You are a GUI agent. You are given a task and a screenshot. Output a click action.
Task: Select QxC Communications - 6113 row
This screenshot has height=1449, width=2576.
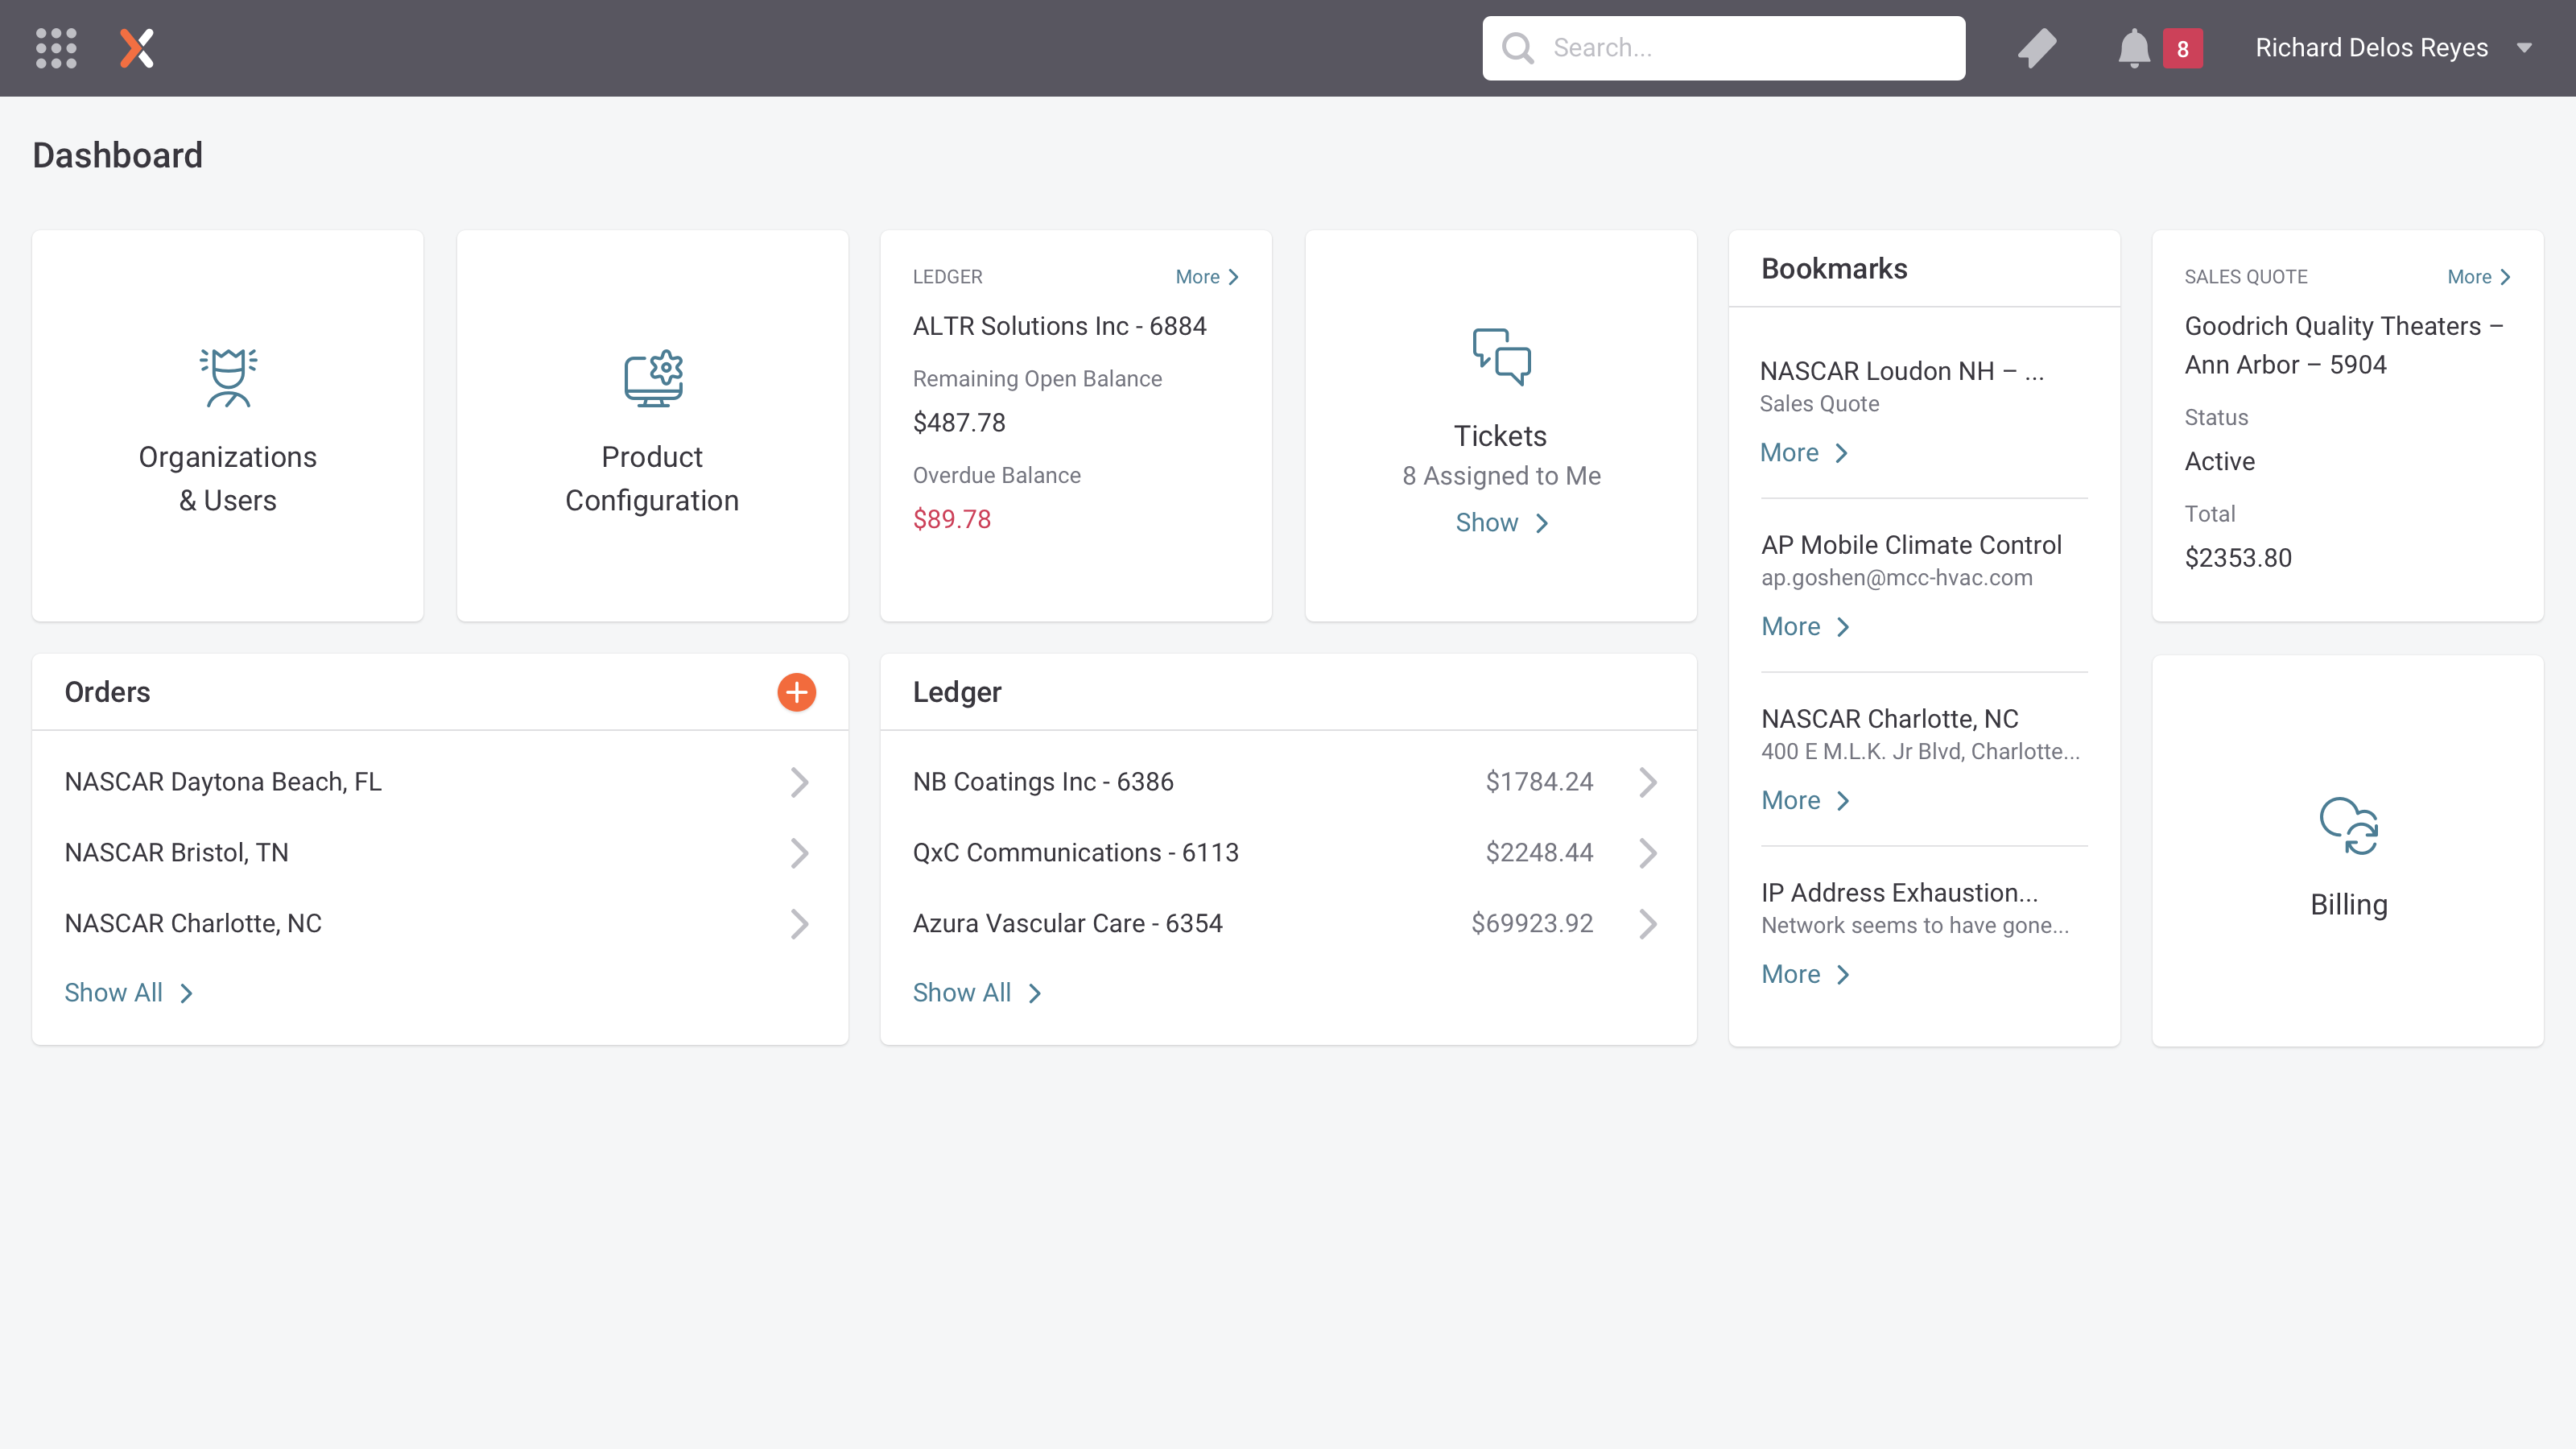click(1288, 853)
